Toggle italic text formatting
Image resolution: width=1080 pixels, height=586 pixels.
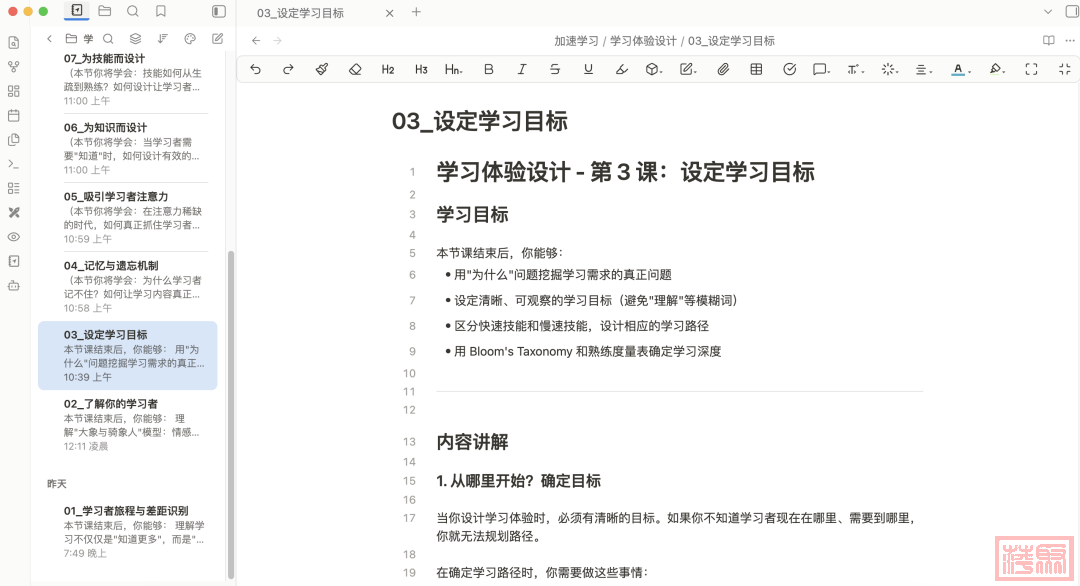coord(521,69)
